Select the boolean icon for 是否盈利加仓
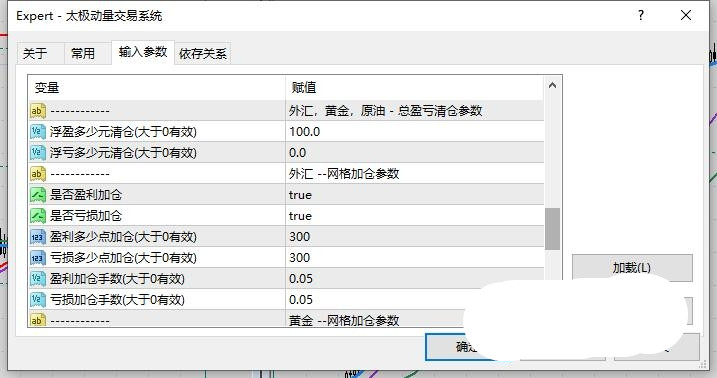 pos(38,195)
